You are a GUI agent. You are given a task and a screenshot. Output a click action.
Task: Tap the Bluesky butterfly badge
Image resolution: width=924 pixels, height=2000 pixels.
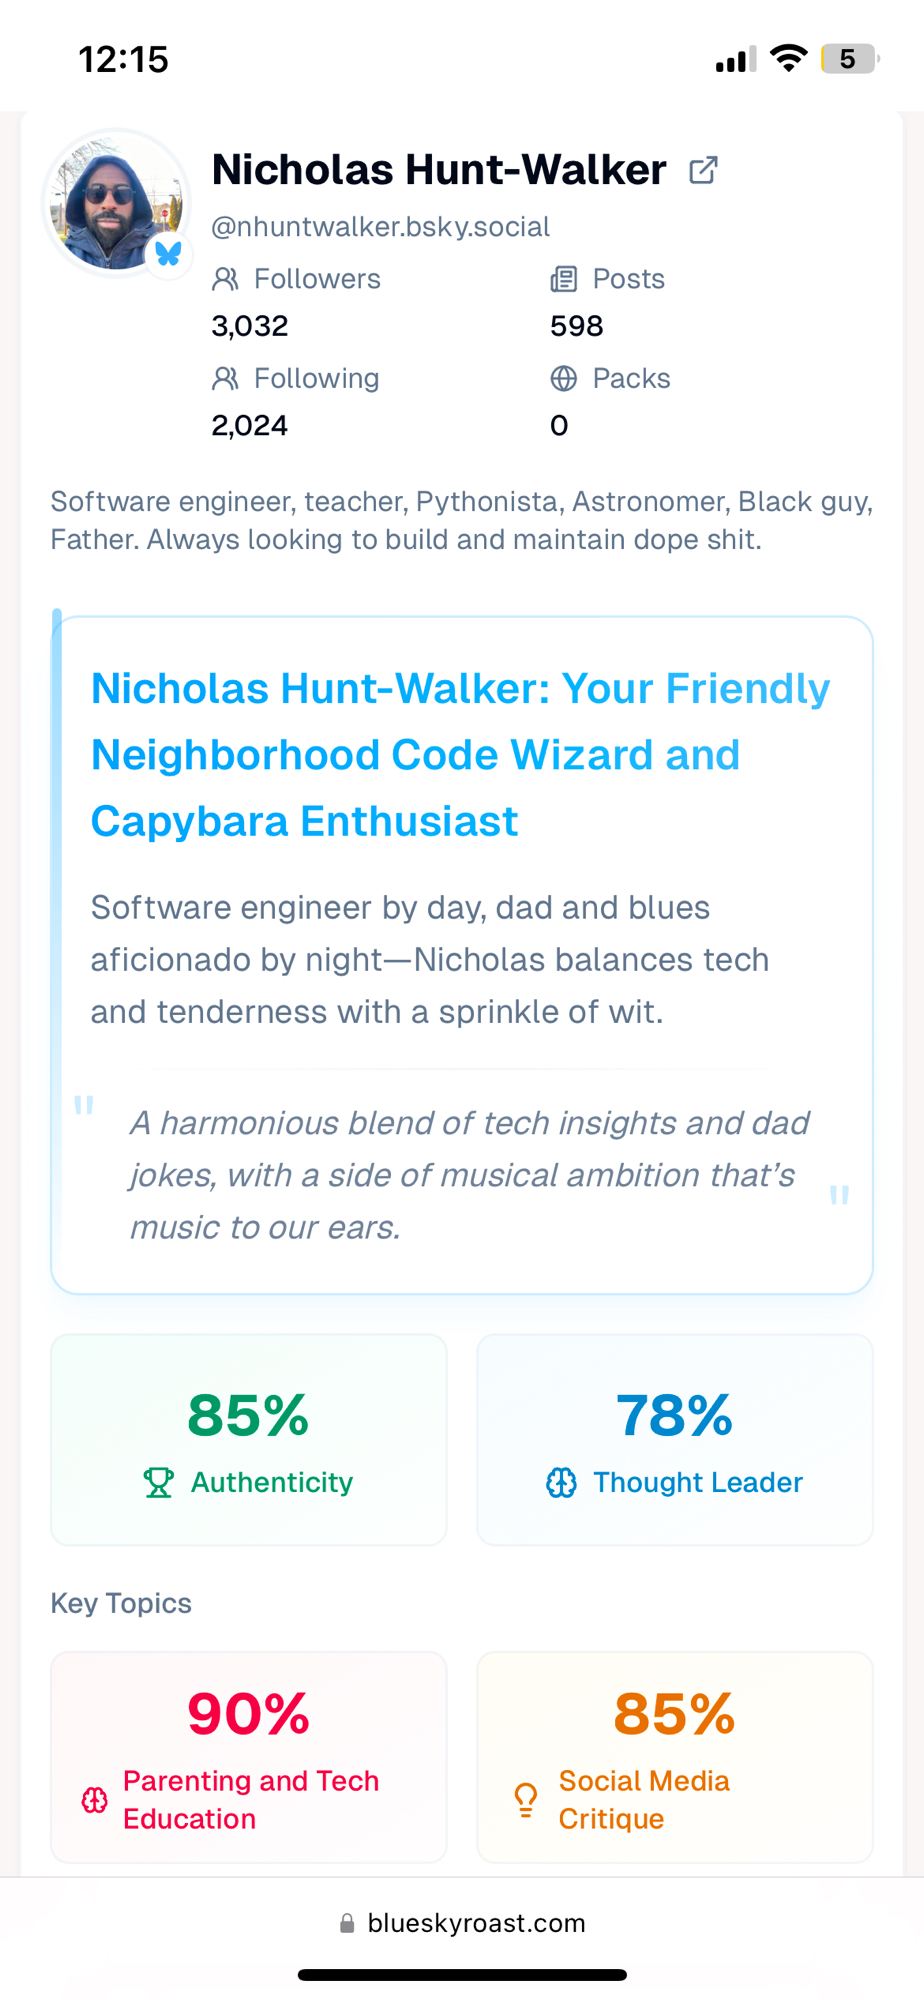point(168,253)
